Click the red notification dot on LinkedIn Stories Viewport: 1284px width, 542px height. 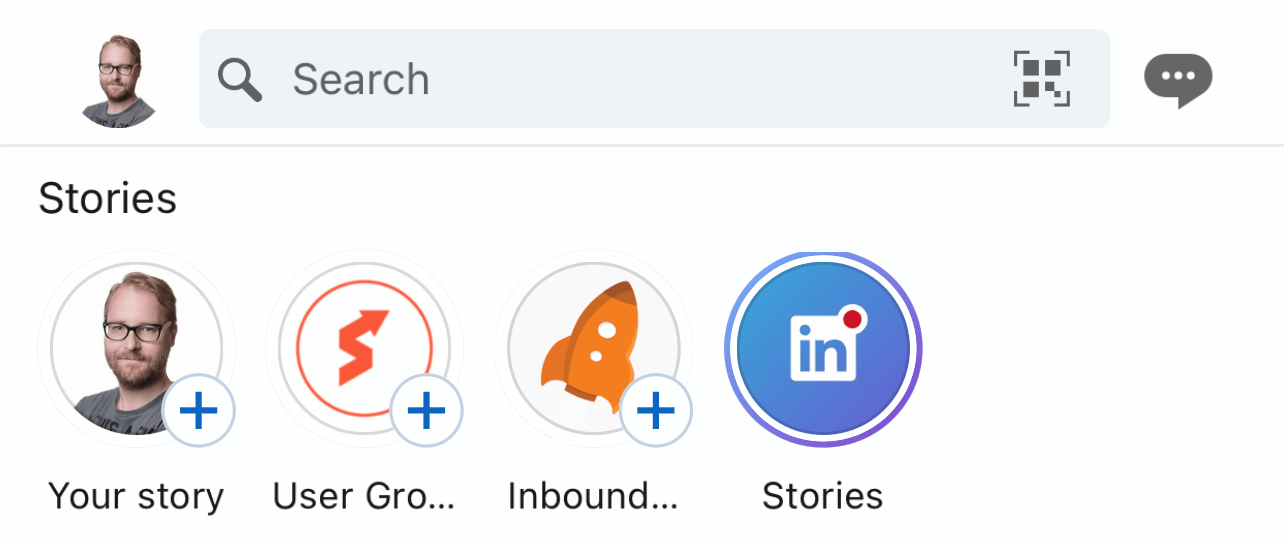coord(852,319)
